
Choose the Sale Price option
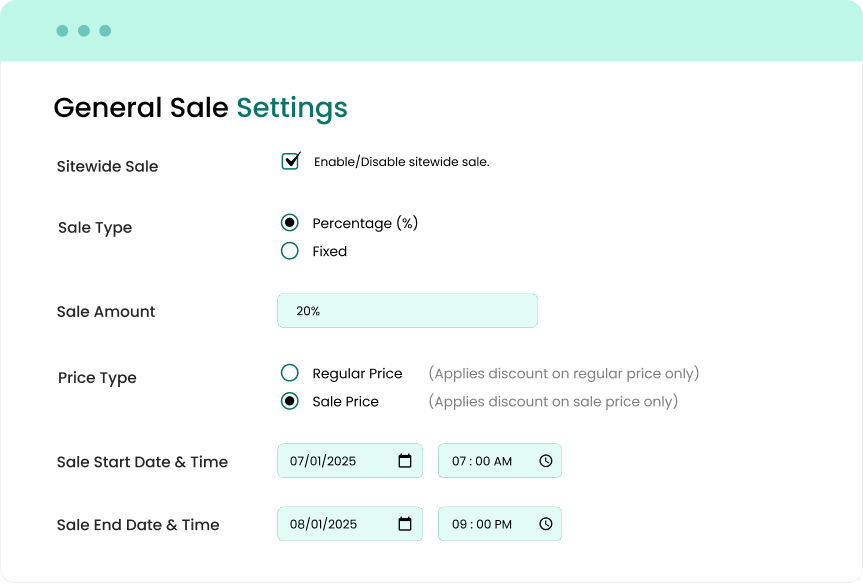pos(290,401)
